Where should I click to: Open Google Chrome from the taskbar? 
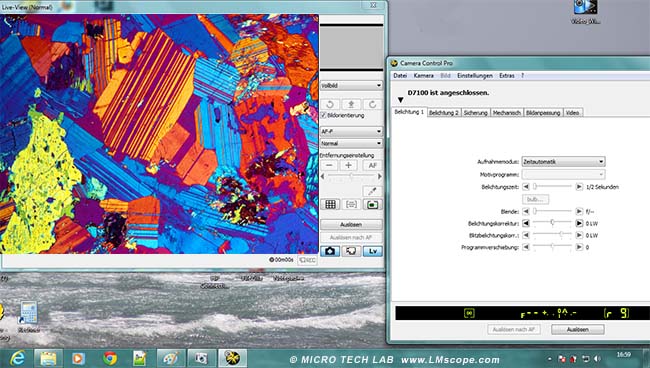point(110,358)
